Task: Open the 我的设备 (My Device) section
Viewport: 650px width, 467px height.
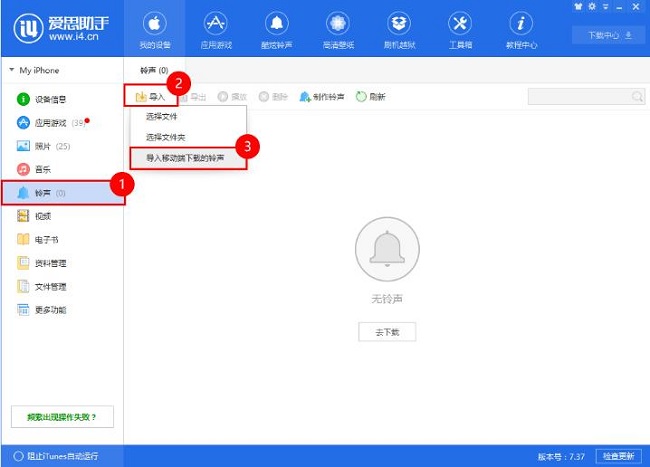Action: [x=156, y=30]
